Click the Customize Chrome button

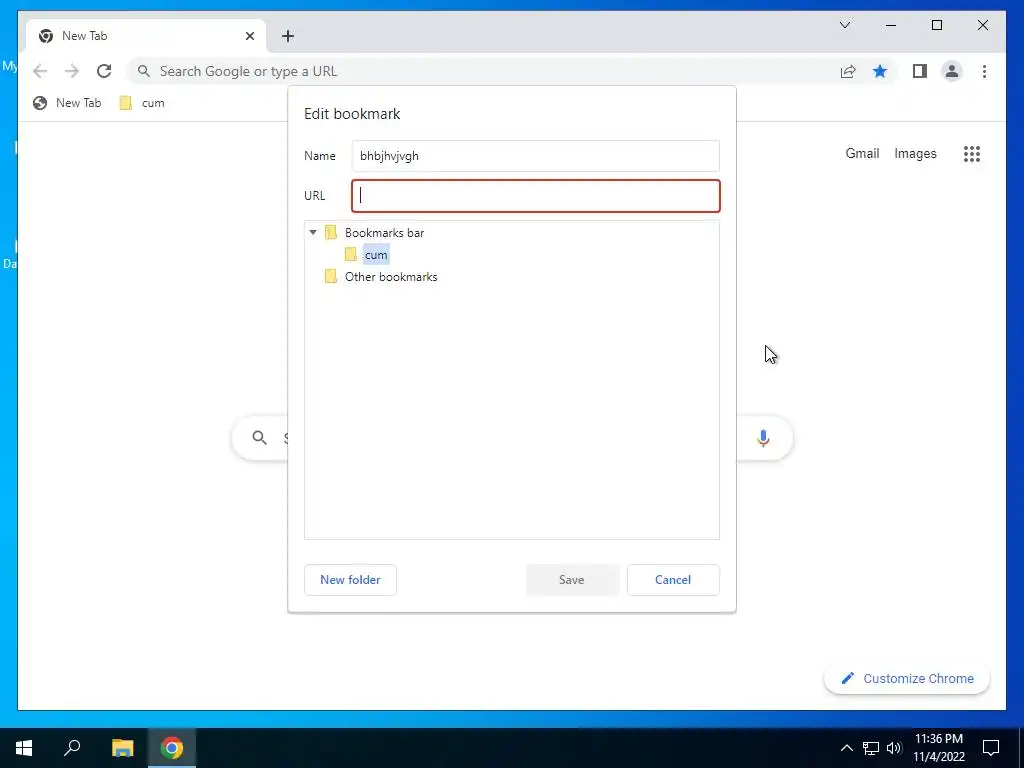click(907, 679)
